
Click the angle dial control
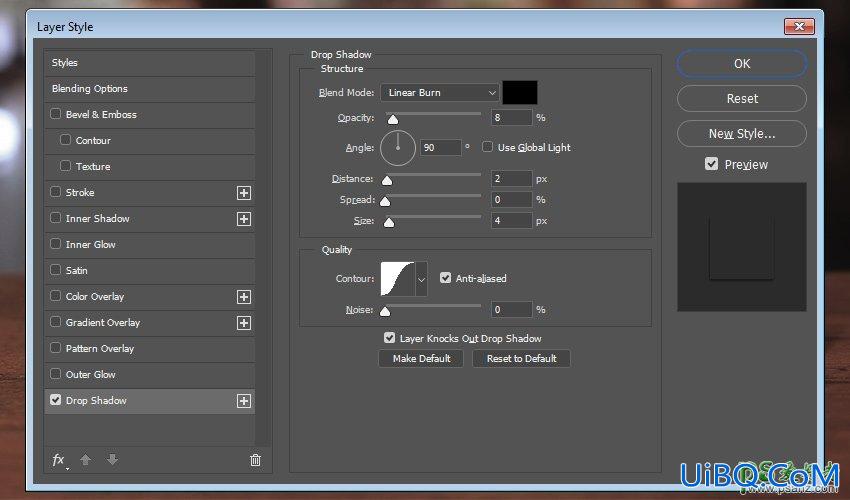[x=398, y=148]
